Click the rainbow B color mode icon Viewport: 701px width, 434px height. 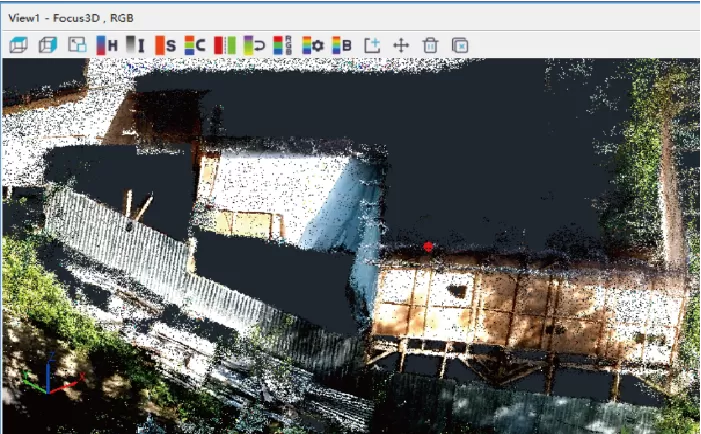click(x=342, y=45)
